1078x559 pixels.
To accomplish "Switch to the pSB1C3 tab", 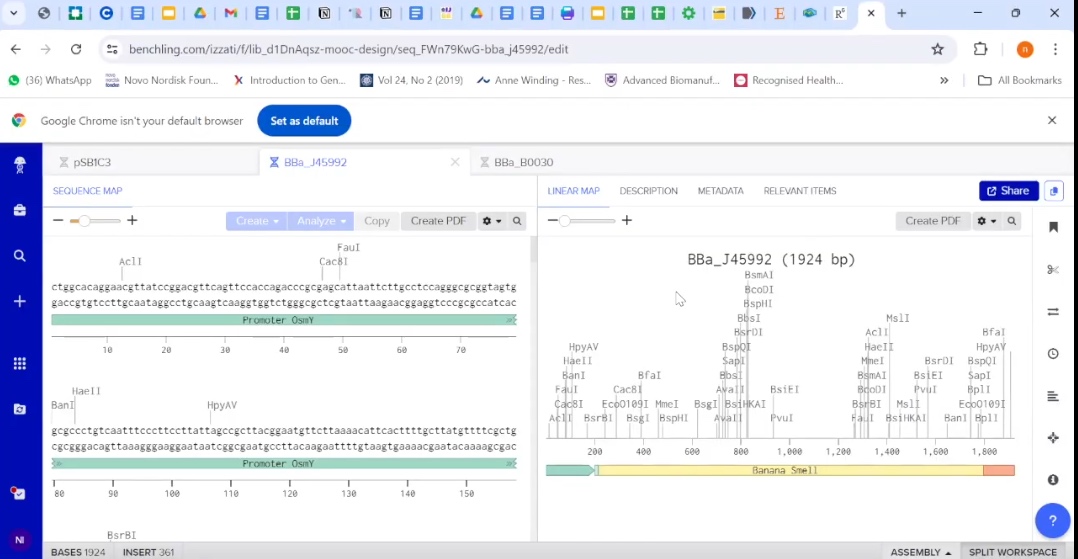I will (x=92, y=162).
